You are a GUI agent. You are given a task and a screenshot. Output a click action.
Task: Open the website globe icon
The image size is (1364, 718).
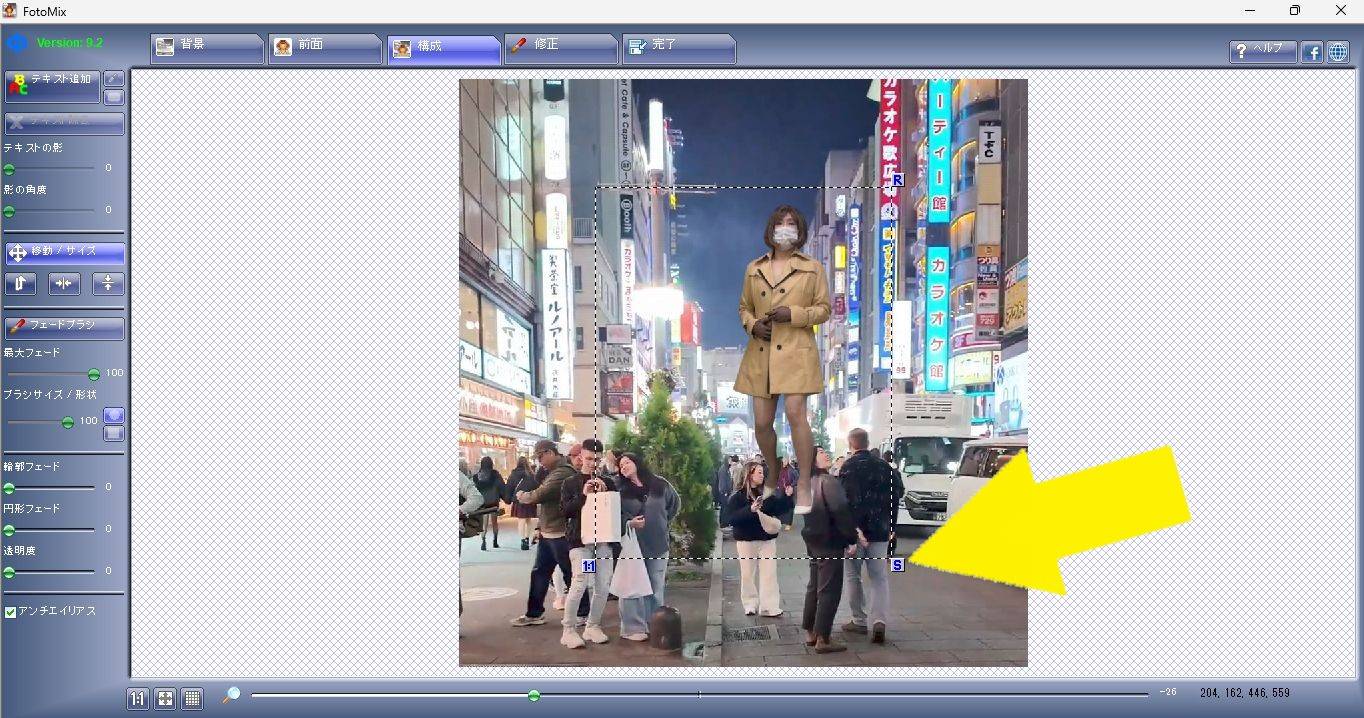[x=1338, y=52]
